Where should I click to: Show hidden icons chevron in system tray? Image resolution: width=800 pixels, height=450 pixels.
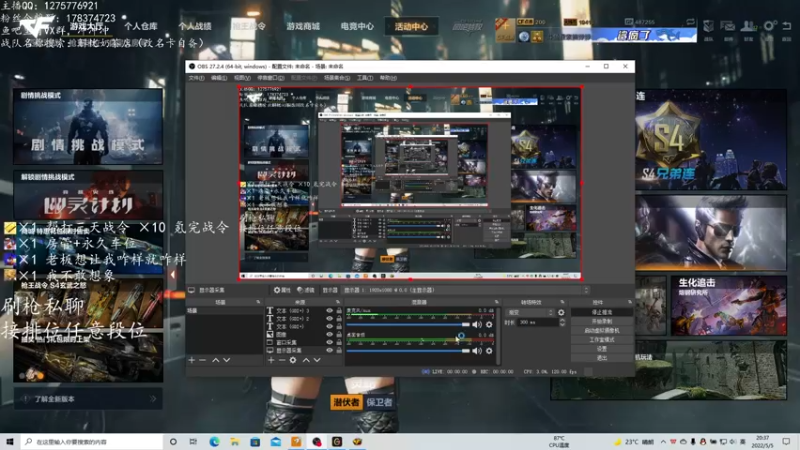click(x=663, y=442)
